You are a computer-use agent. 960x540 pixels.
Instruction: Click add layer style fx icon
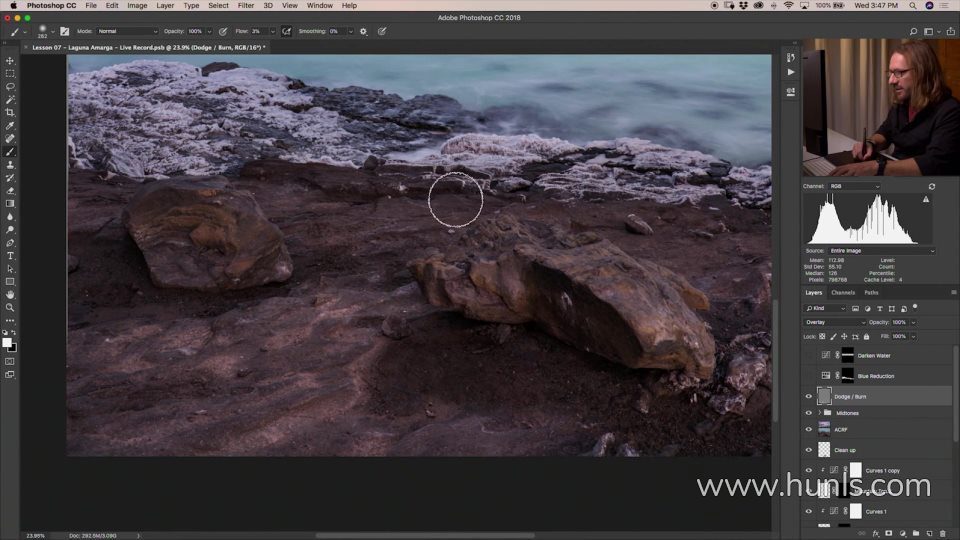coord(876,533)
